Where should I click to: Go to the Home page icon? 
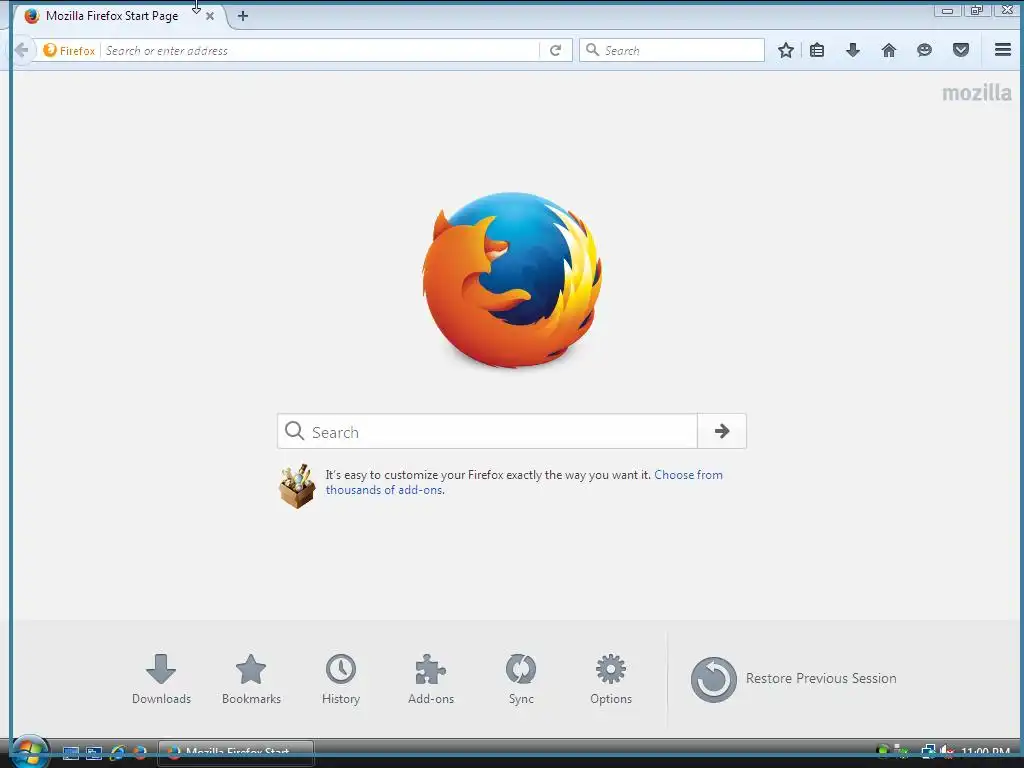point(888,50)
